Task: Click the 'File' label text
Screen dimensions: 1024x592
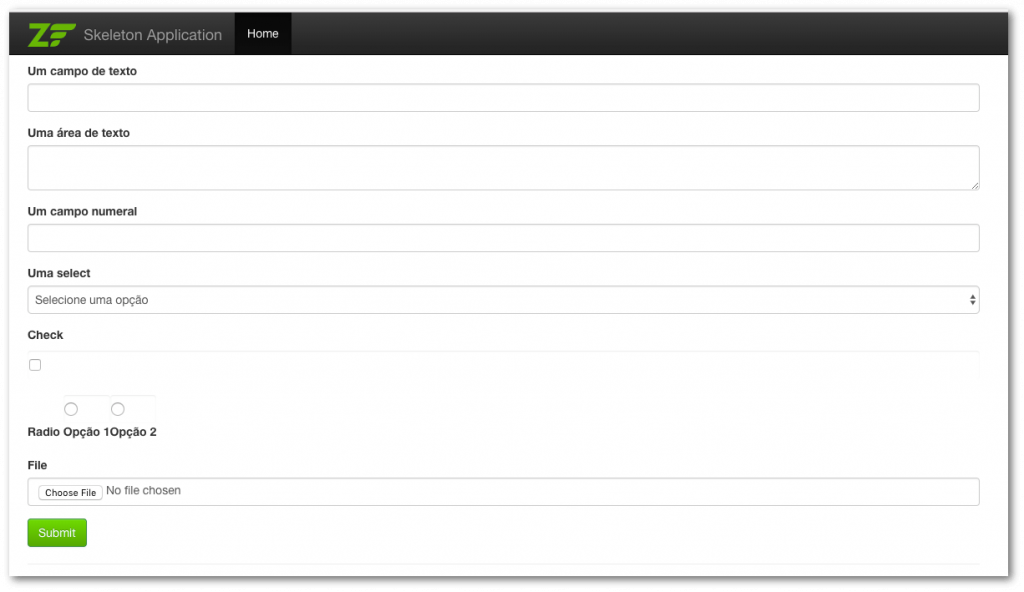Action: 37,465
